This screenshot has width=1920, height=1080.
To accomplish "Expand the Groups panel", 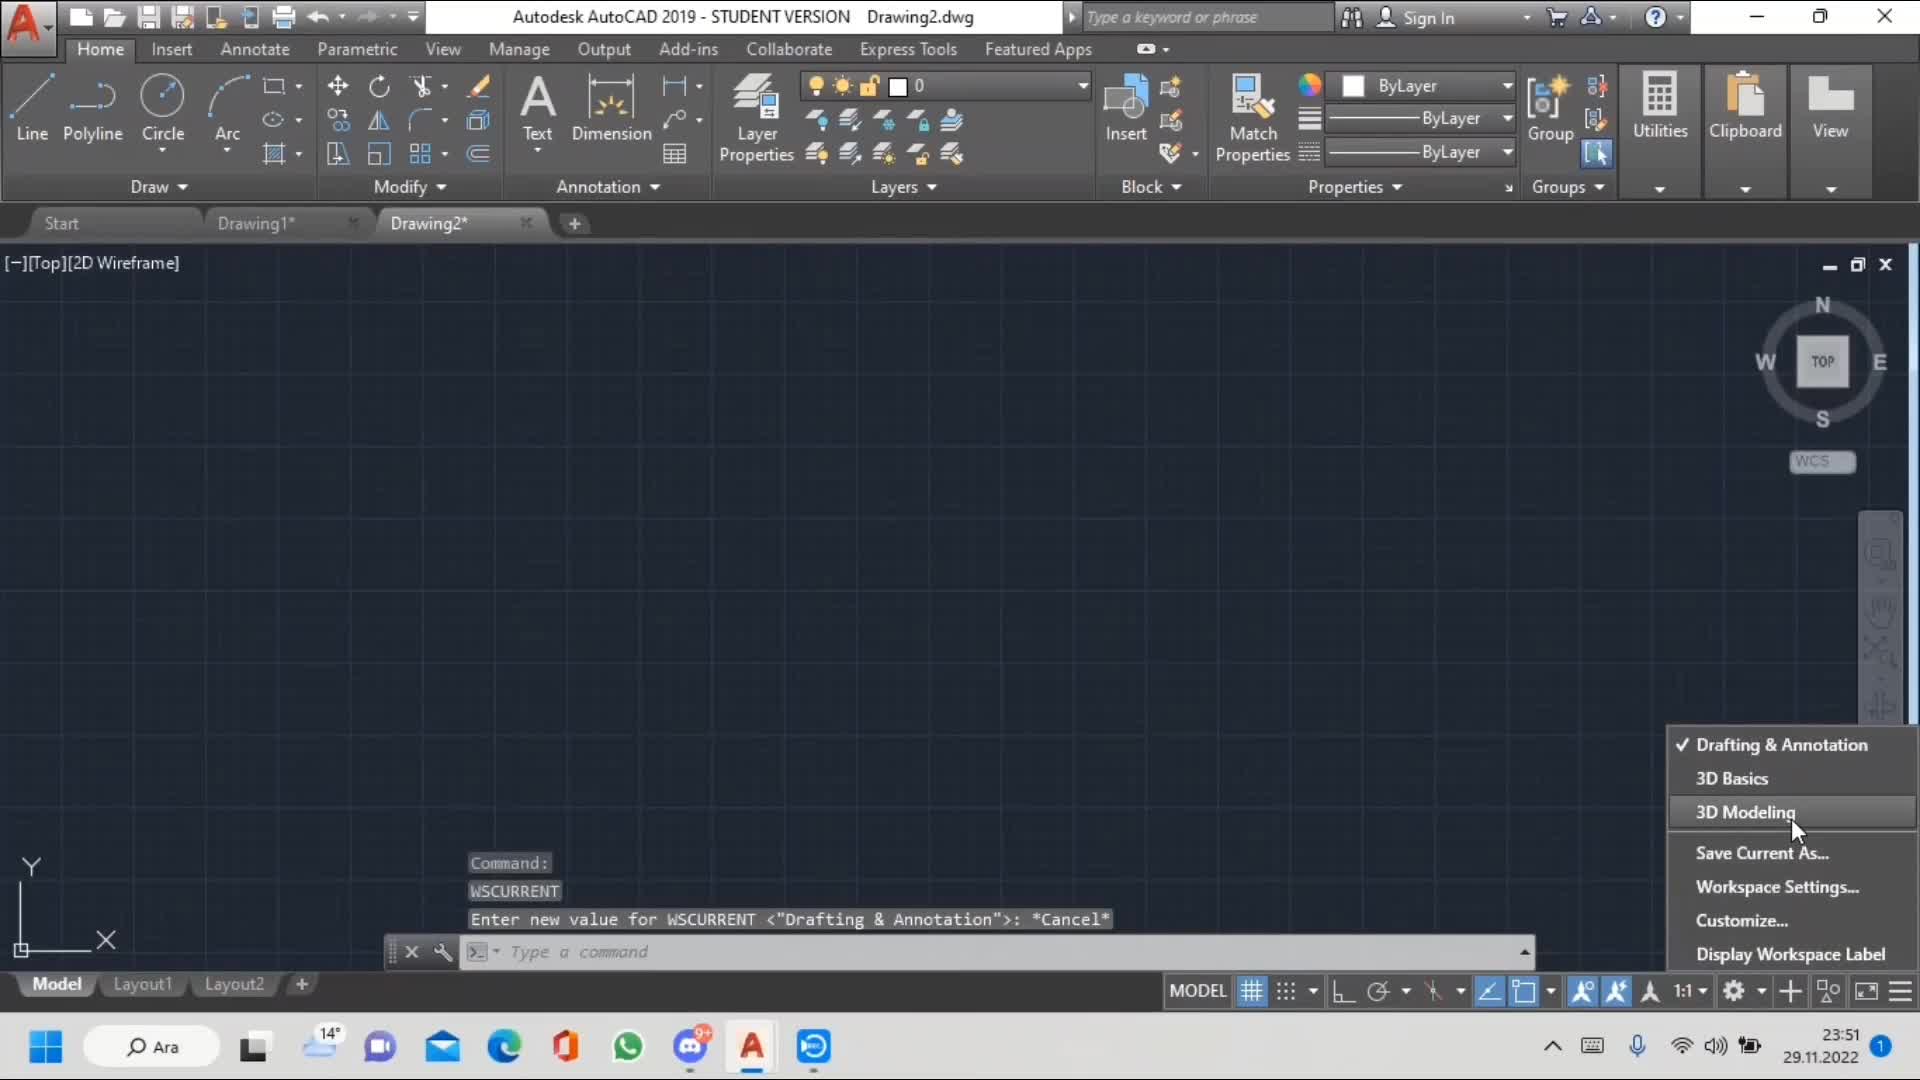I will [x=1567, y=187].
